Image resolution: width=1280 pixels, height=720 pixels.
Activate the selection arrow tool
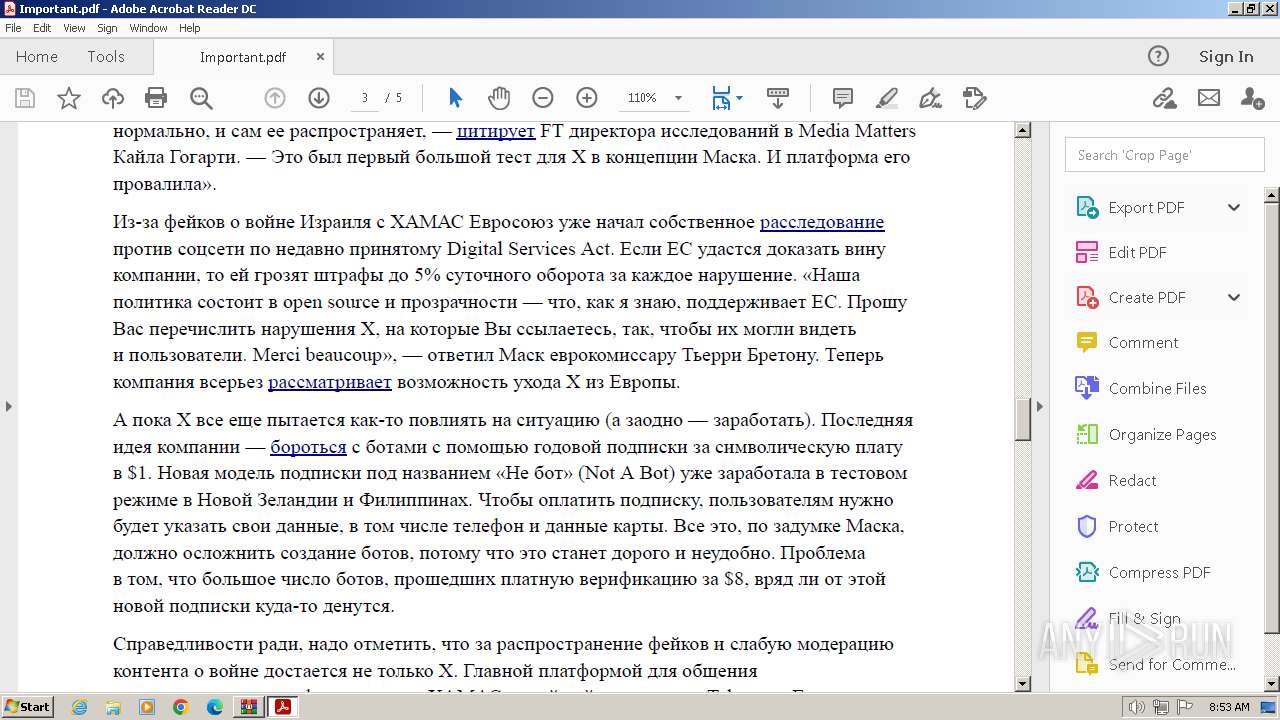pyautogui.click(x=456, y=98)
